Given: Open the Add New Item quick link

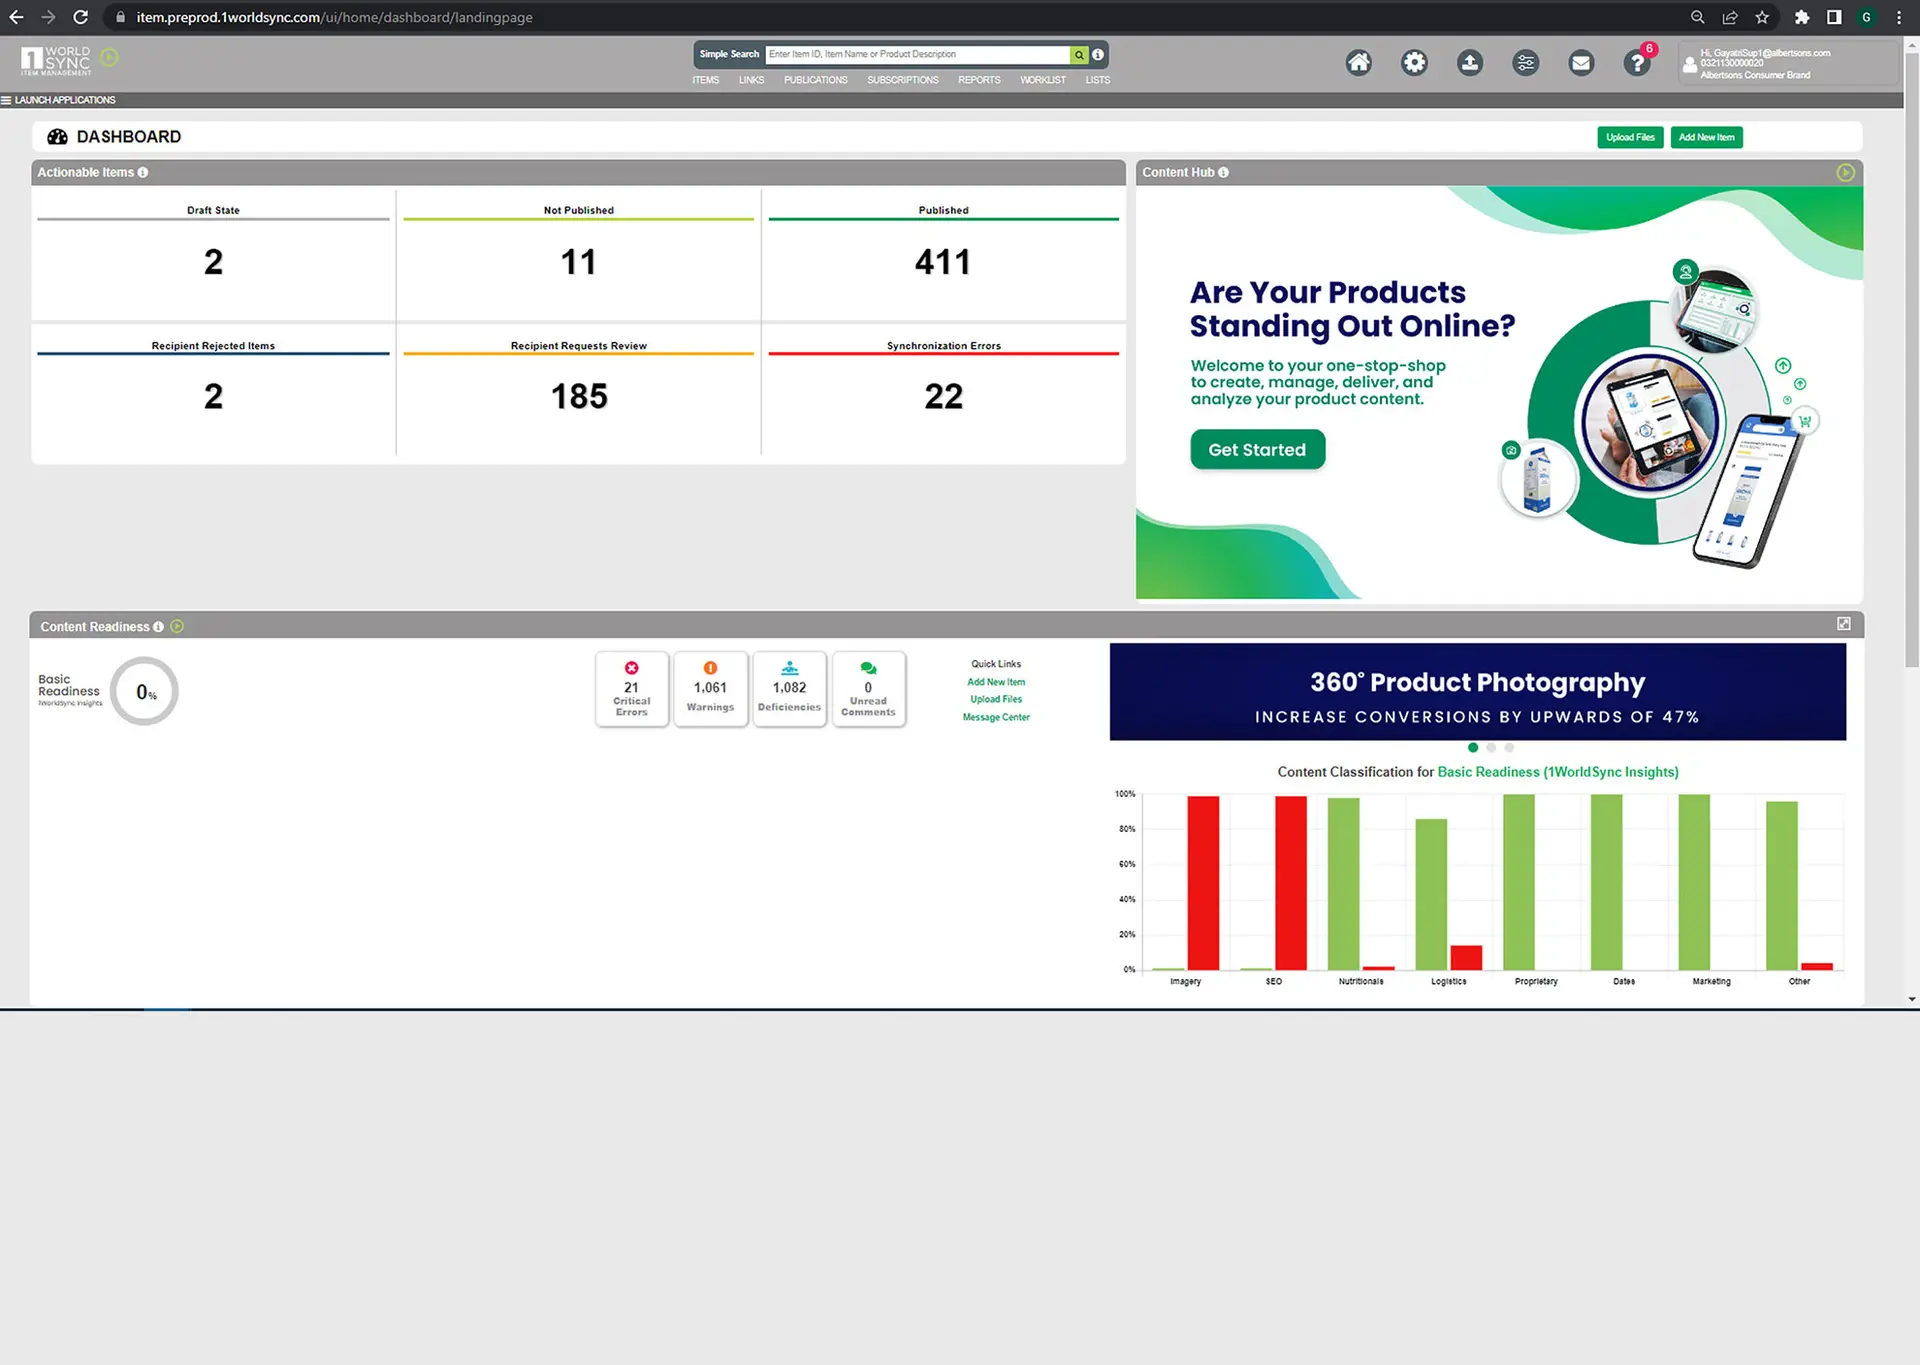Looking at the screenshot, I should tap(995, 681).
